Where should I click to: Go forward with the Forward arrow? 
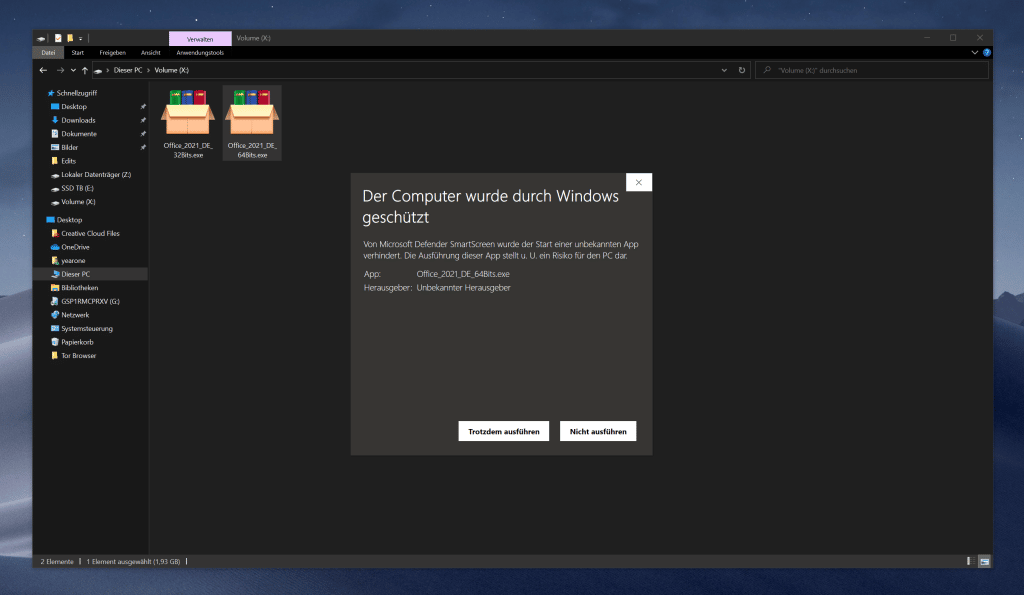tap(60, 70)
